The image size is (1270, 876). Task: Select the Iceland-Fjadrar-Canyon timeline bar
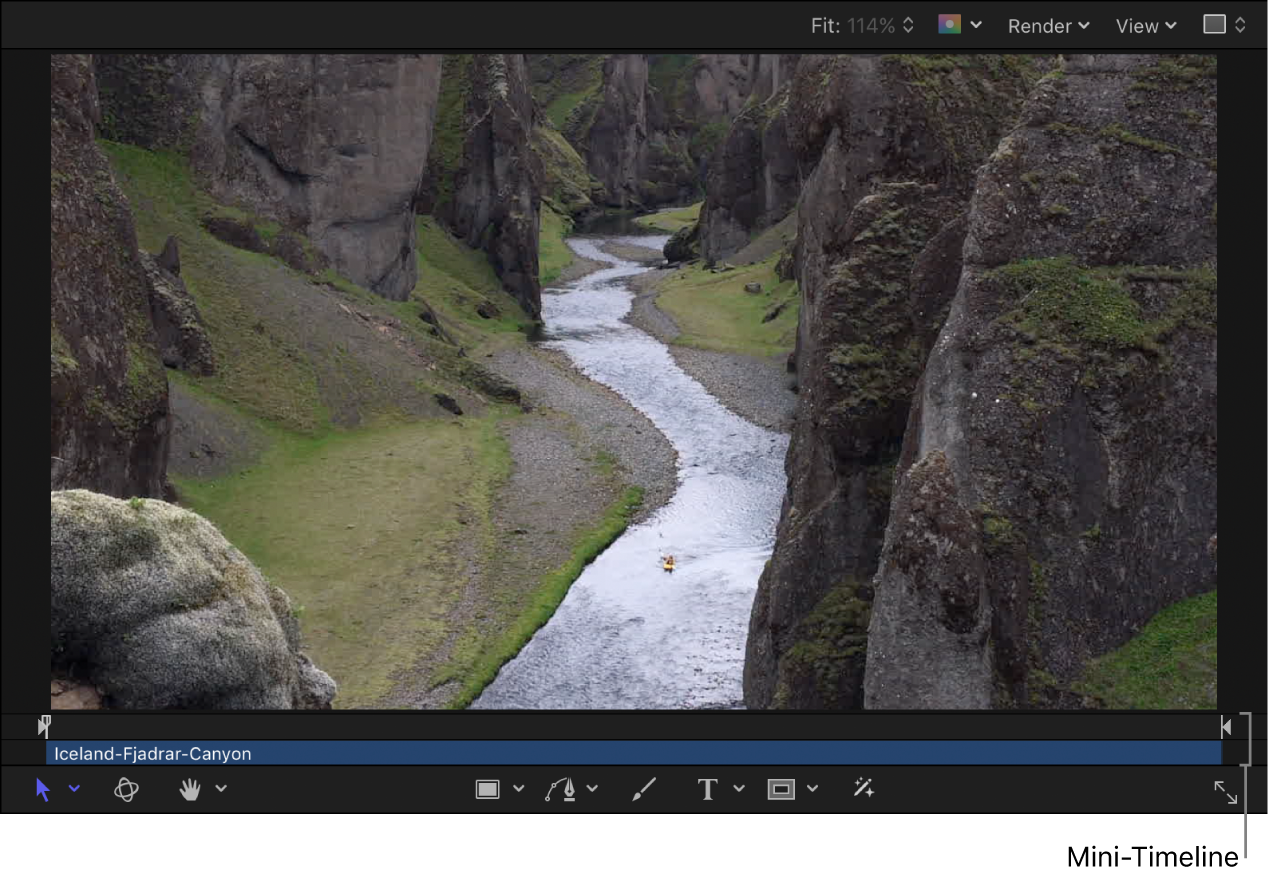point(632,754)
